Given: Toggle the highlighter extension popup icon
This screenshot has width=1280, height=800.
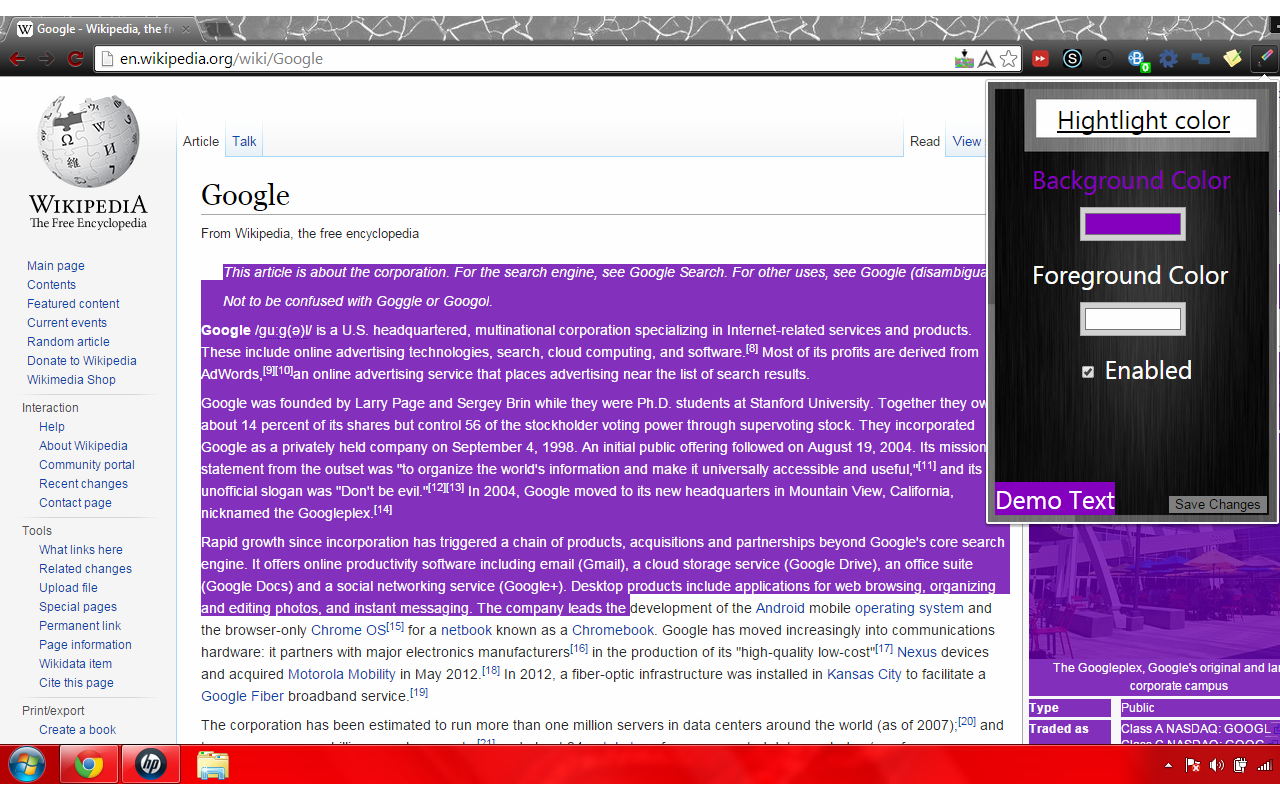Looking at the screenshot, I should (x=1265, y=59).
